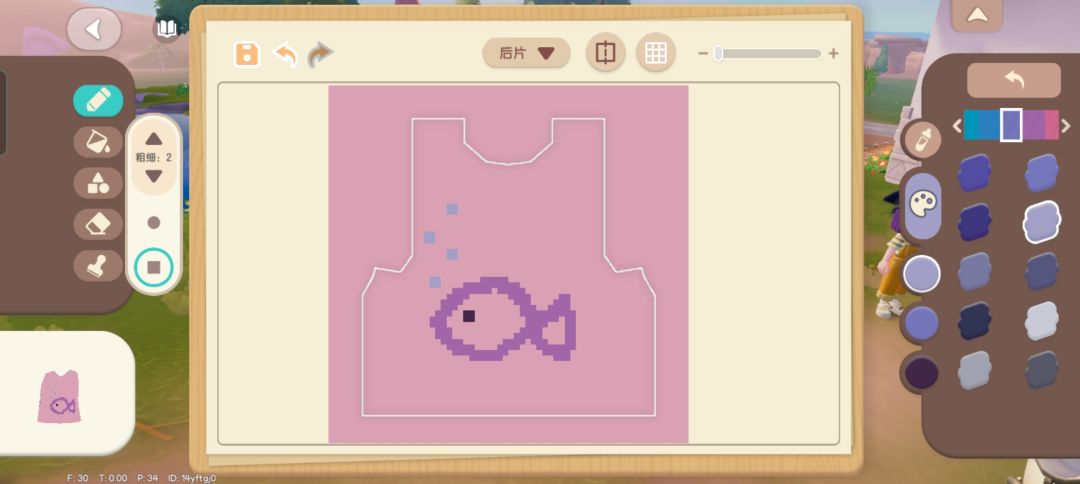This screenshot has height=484, width=1080.
Task: Select the navy swatch in fourth row
Action: pyautogui.click(x=975, y=321)
